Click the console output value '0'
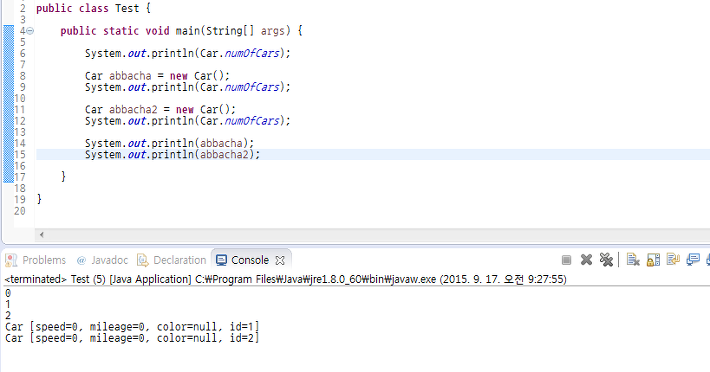Image resolution: width=710 pixels, height=372 pixels. tap(8, 293)
